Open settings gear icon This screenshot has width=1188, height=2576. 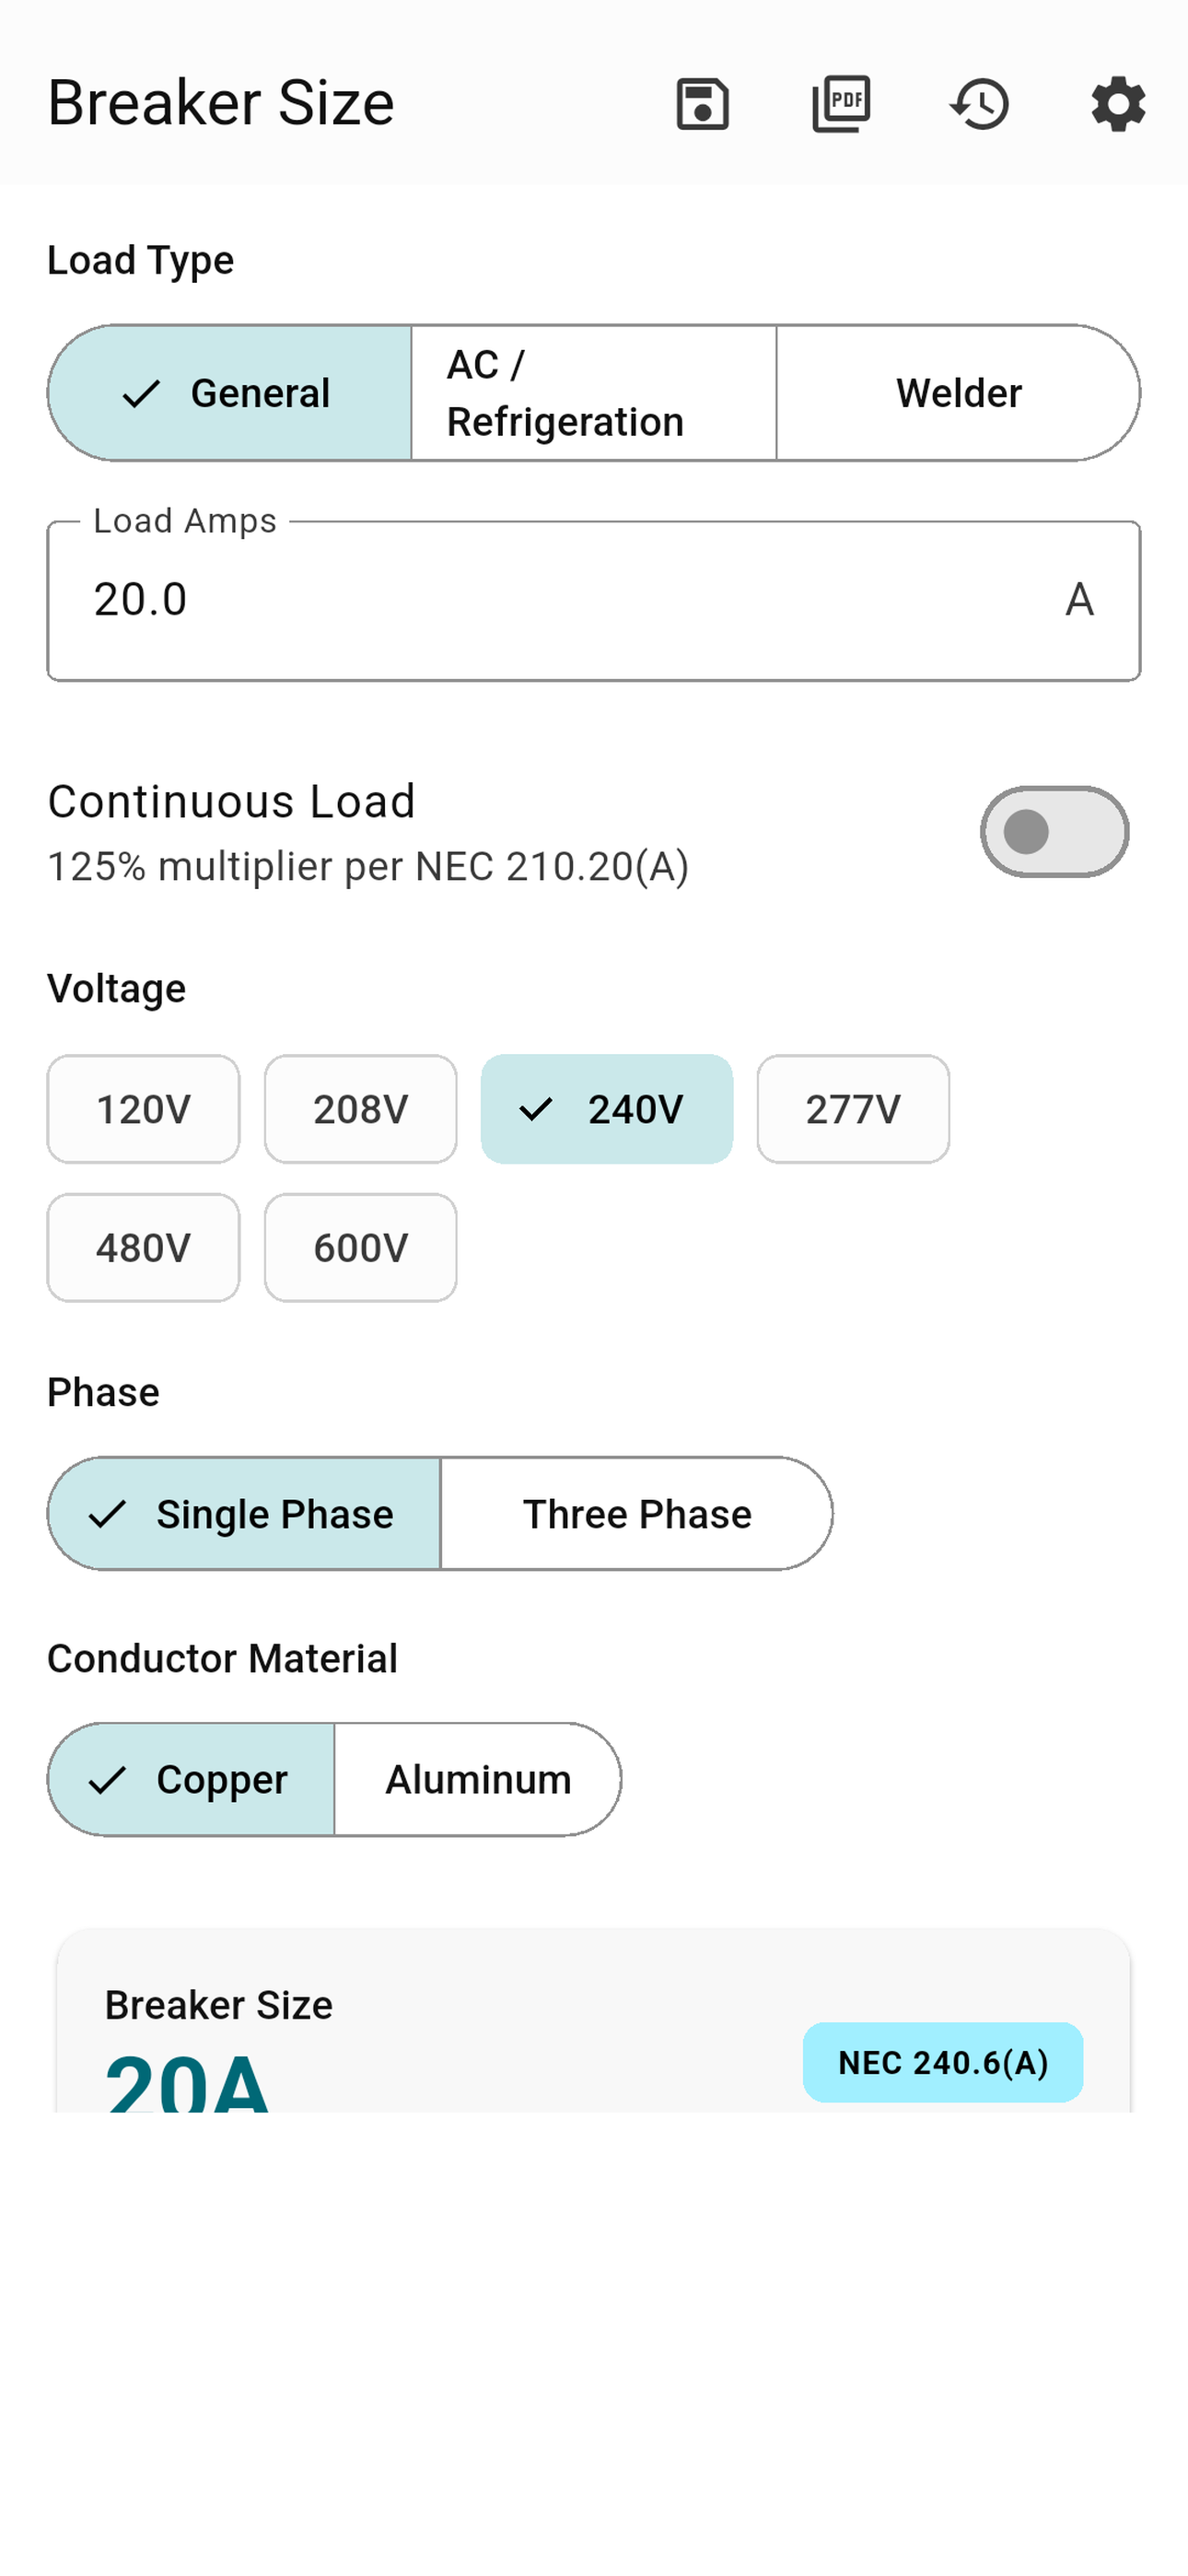pyautogui.click(x=1118, y=104)
